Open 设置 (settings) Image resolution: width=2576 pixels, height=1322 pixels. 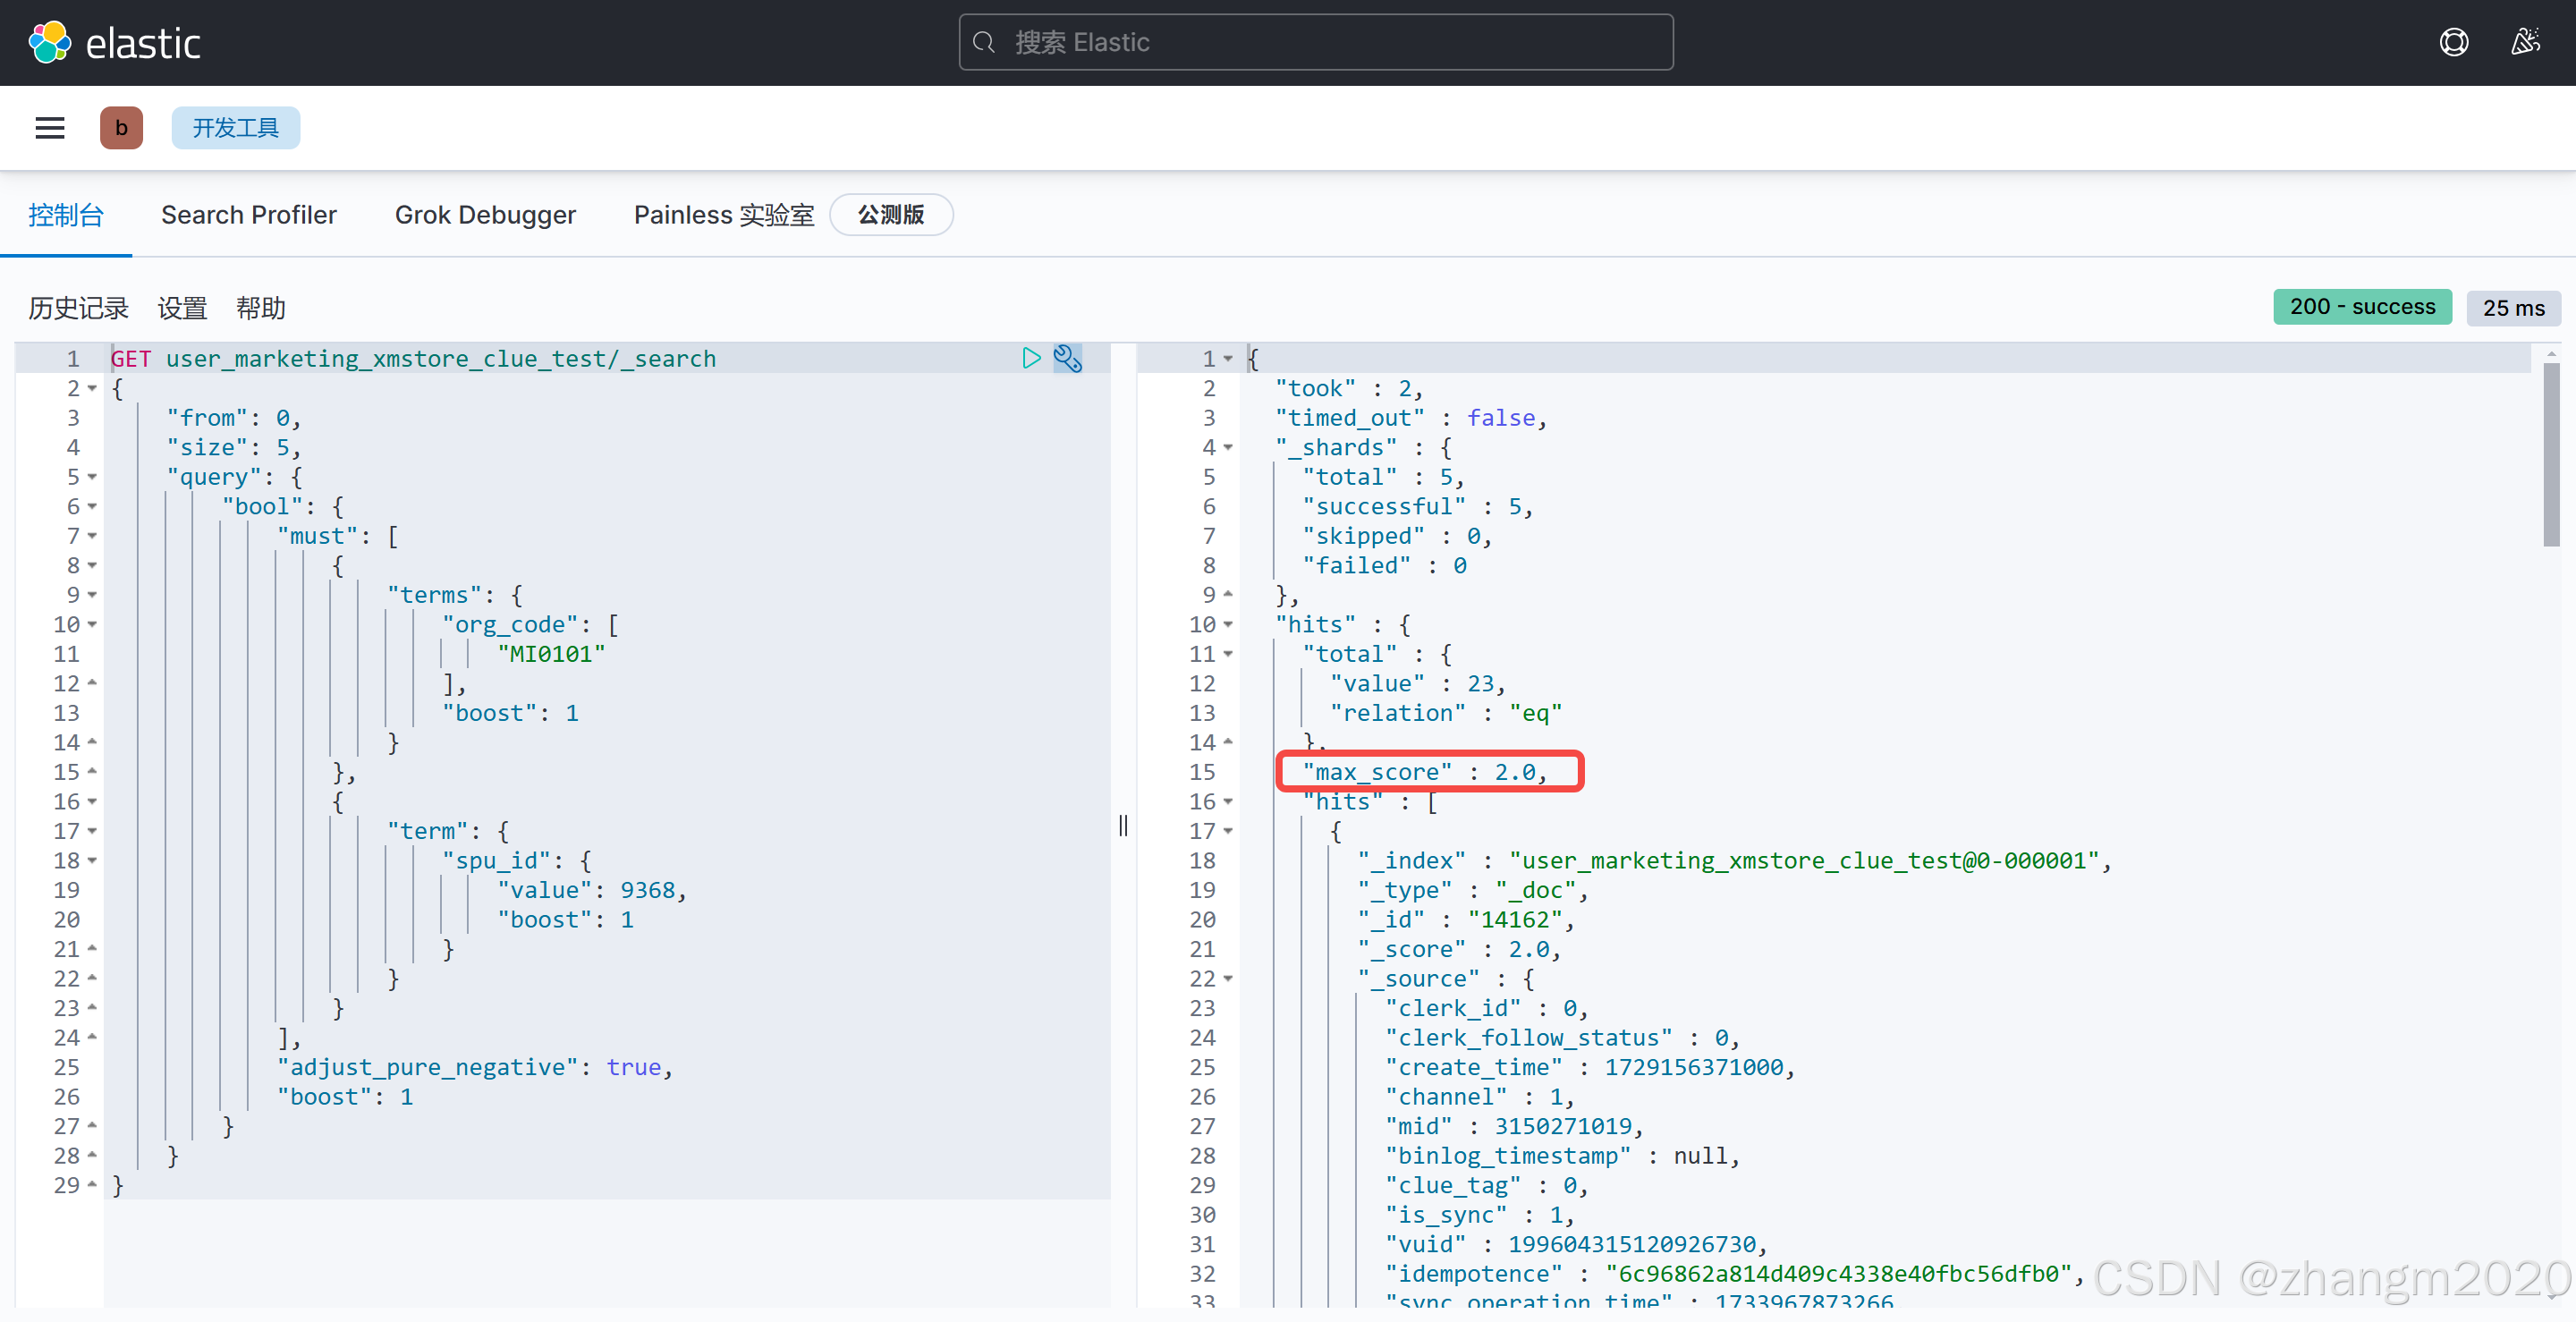(x=182, y=308)
